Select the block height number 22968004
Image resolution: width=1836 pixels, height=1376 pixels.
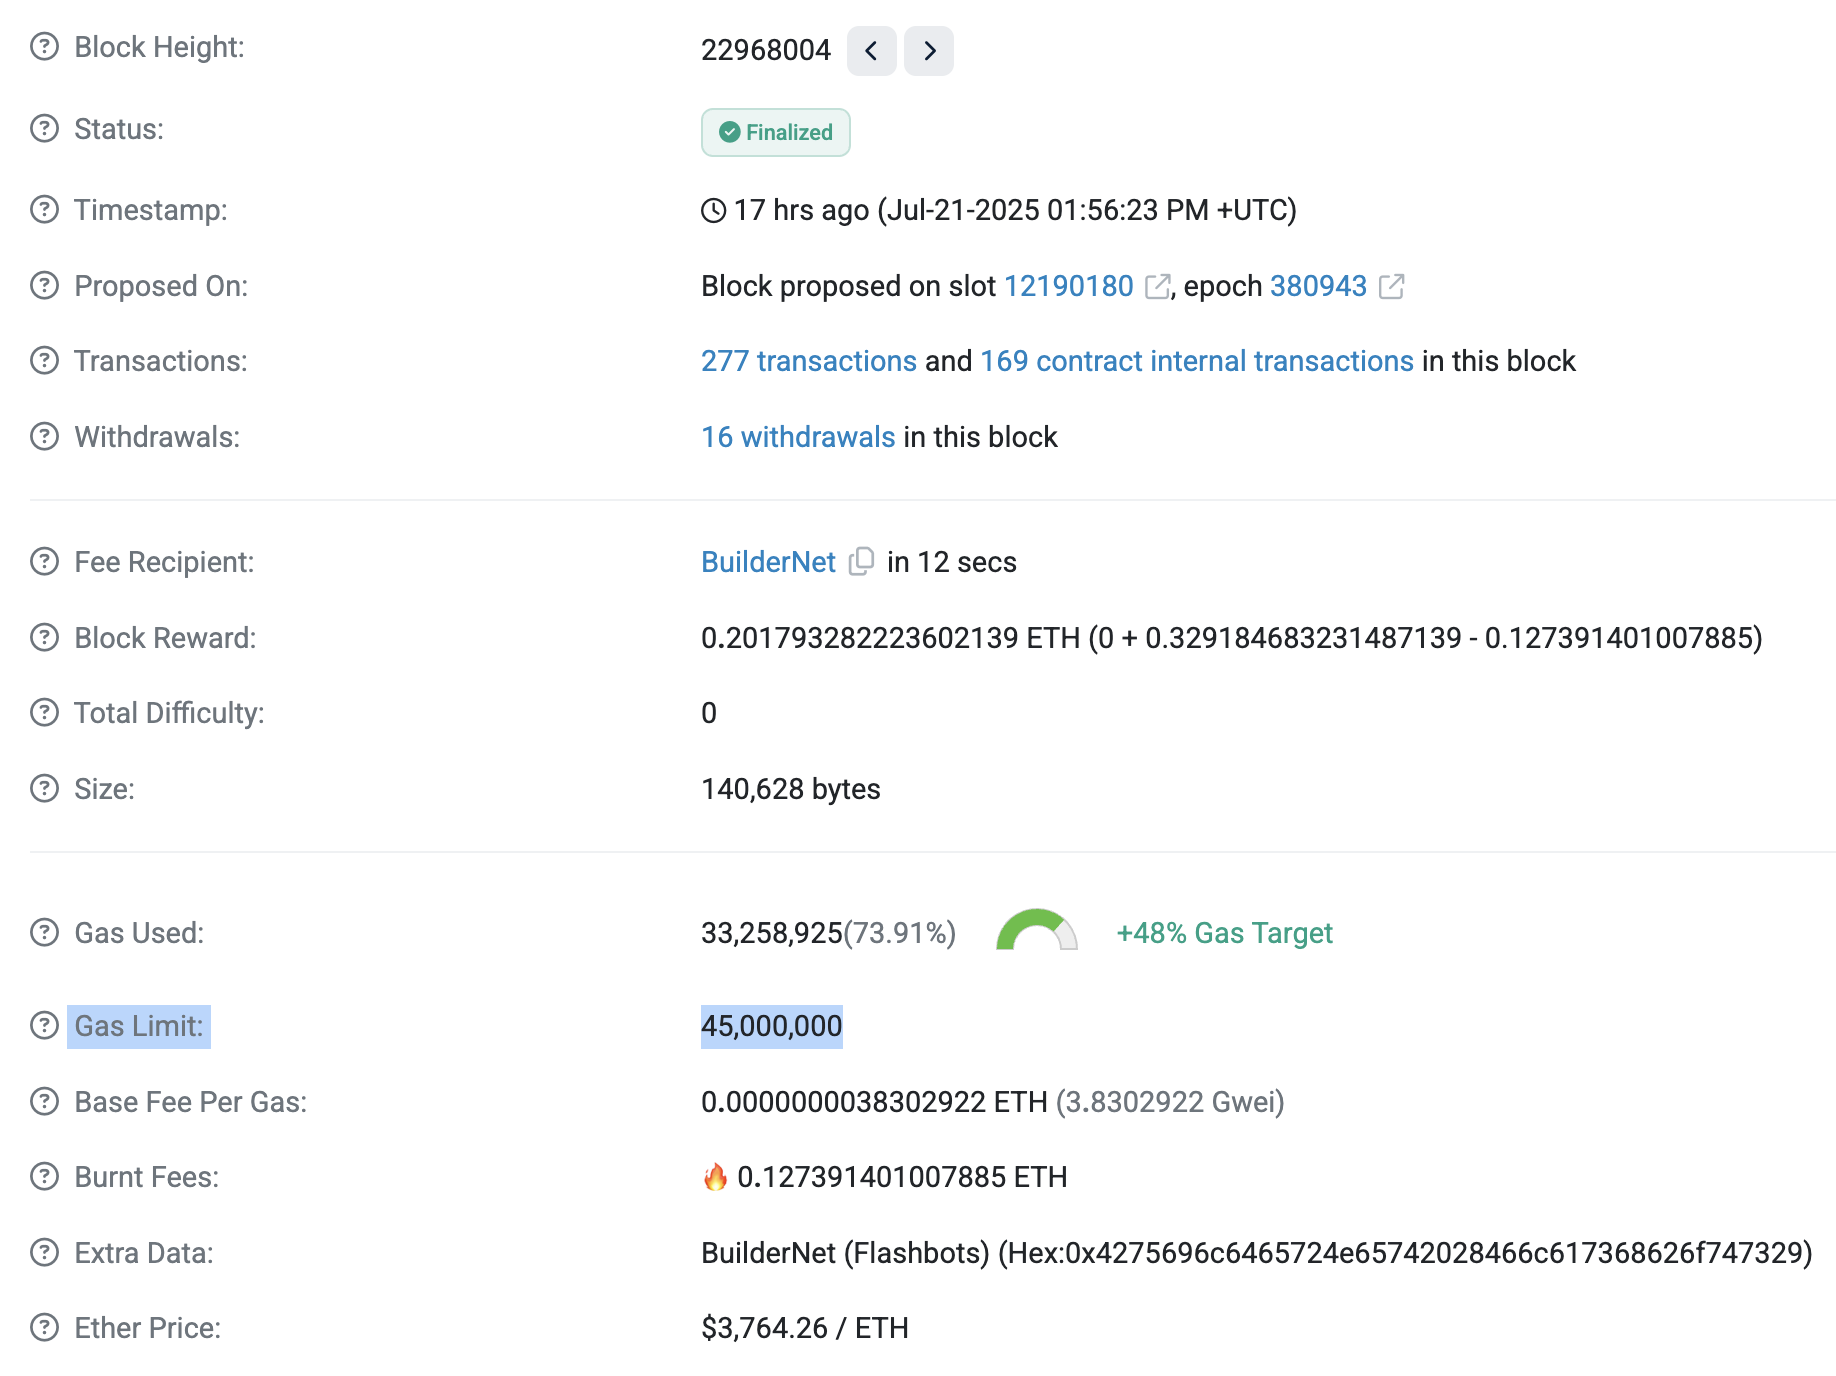[x=766, y=50]
